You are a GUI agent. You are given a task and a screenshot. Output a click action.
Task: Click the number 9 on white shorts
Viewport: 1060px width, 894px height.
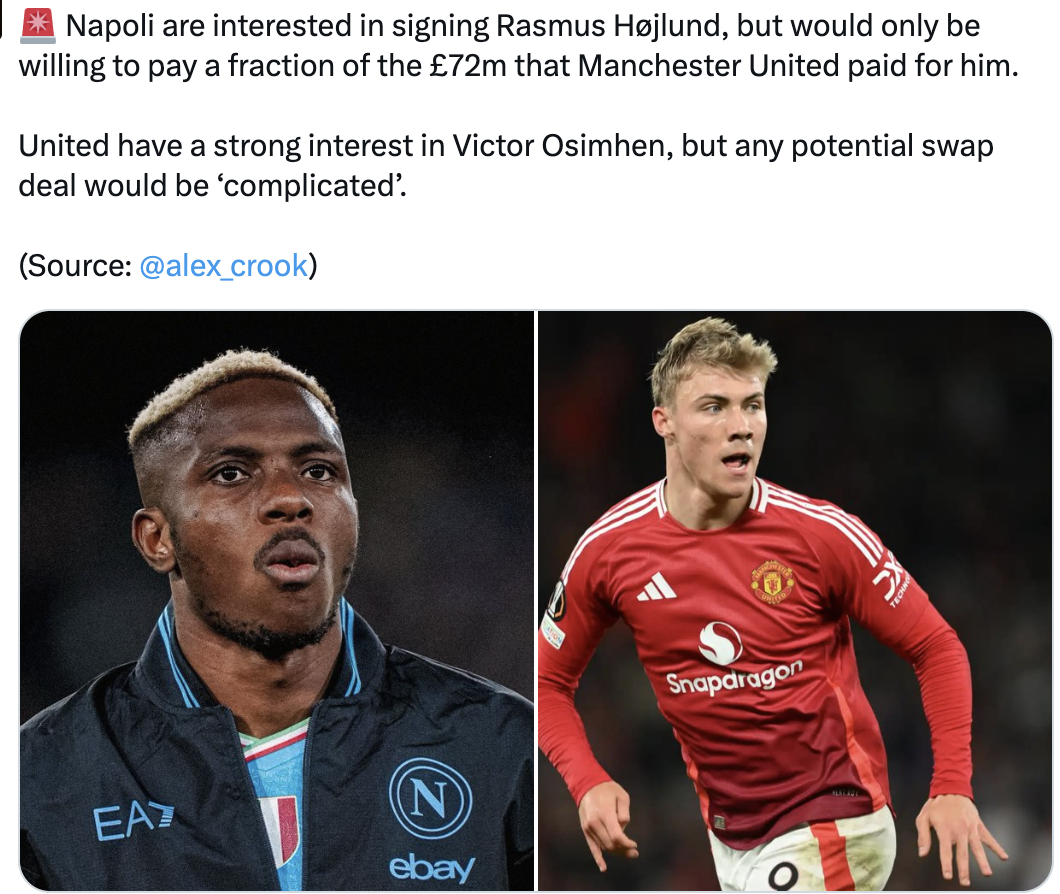click(784, 876)
